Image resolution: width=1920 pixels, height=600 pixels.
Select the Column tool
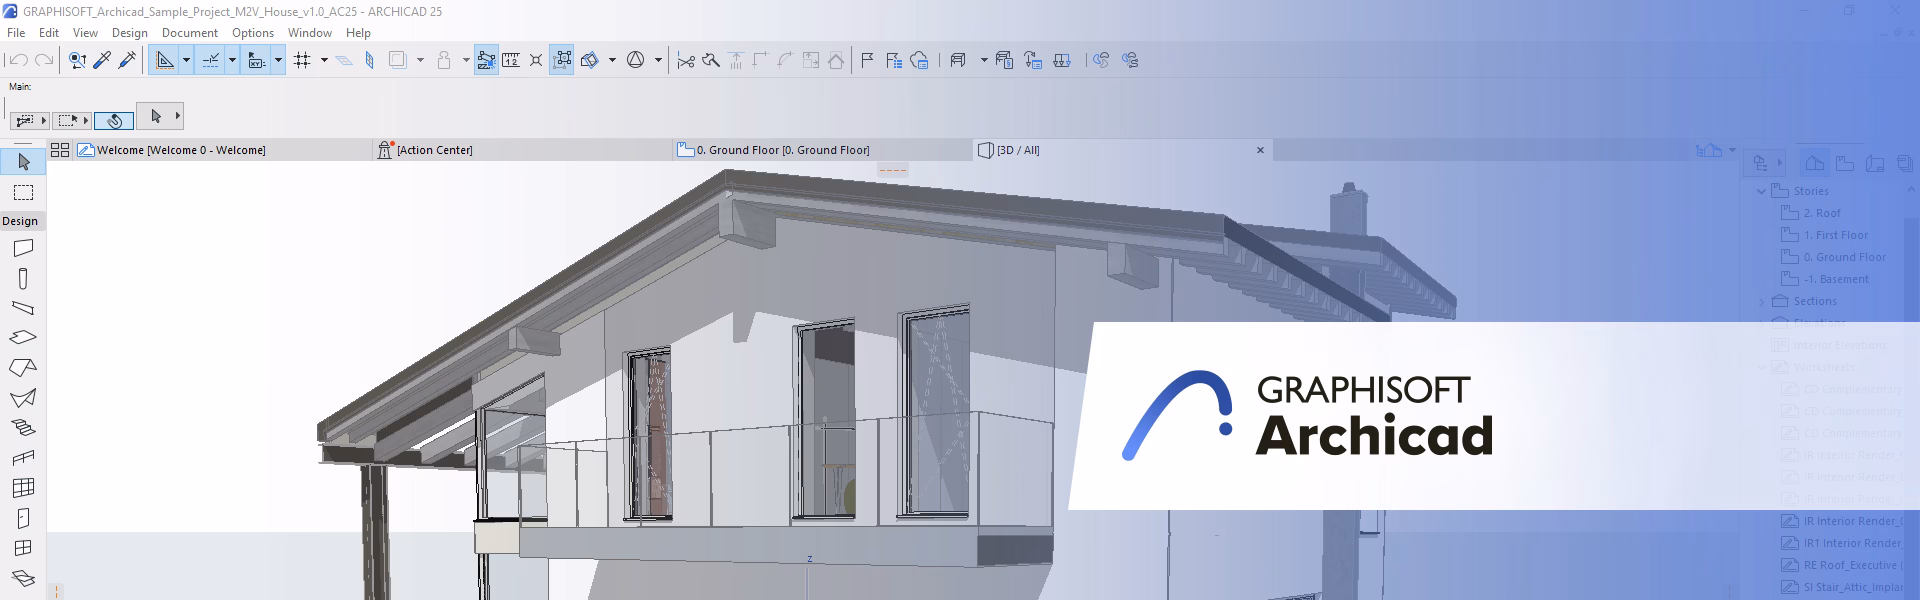tap(22, 278)
